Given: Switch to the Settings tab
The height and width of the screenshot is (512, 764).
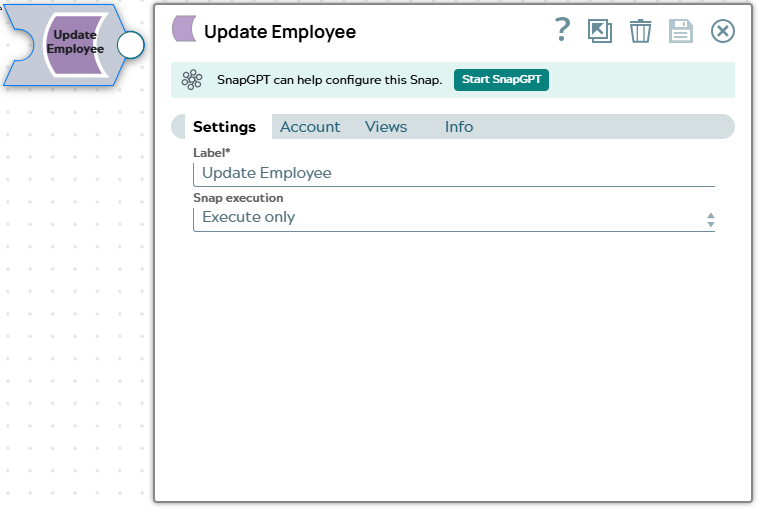Looking at the screenshot, I should (x=224, y=127).
